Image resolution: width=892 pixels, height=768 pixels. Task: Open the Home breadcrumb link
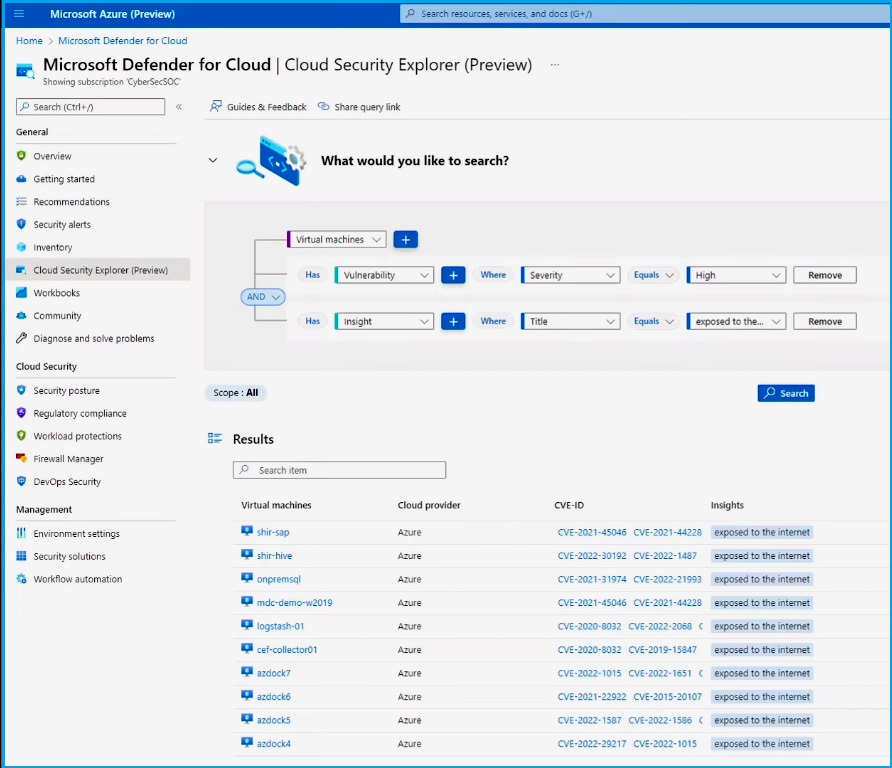(x=29, y=40)
